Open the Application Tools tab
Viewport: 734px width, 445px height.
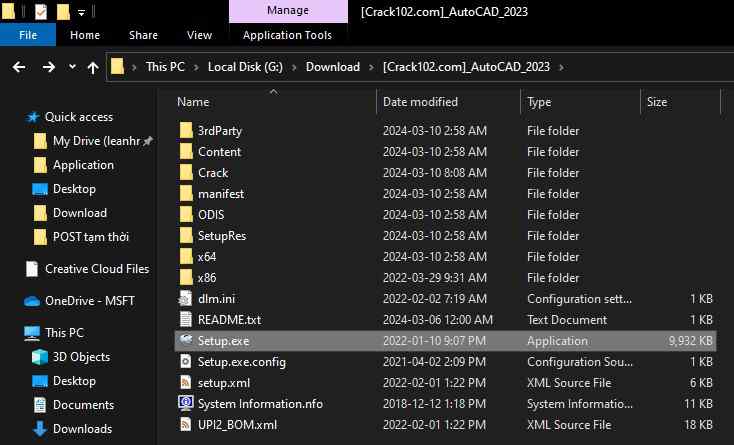288,35
